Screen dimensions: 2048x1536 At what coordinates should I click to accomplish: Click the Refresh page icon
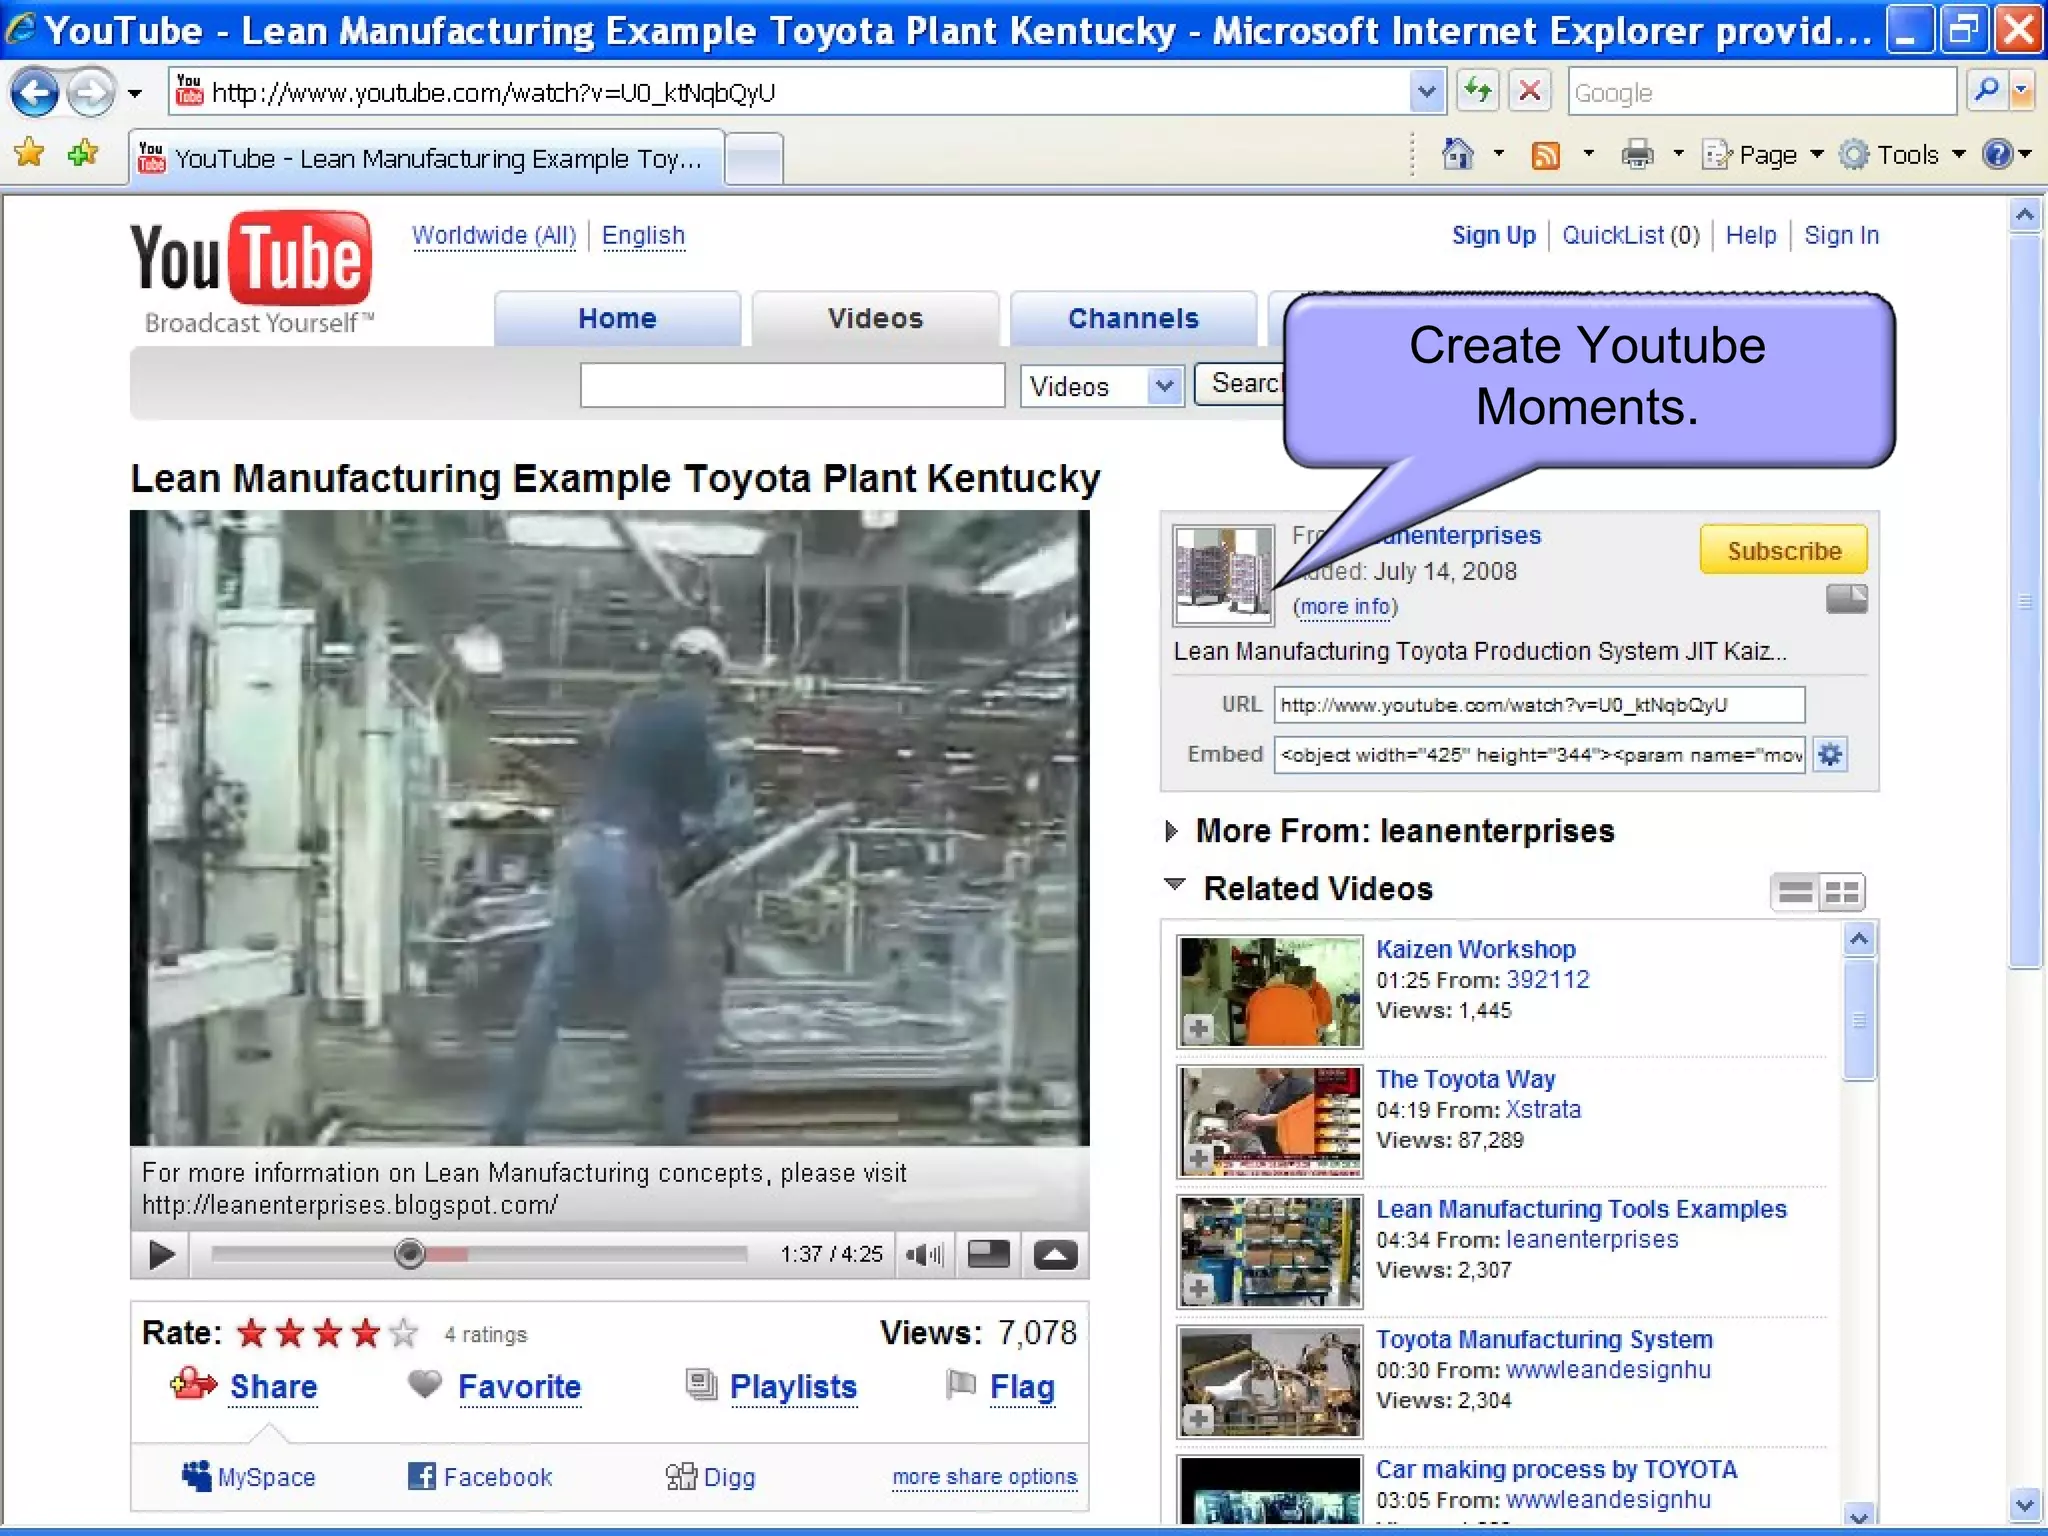coord(1477,92)
